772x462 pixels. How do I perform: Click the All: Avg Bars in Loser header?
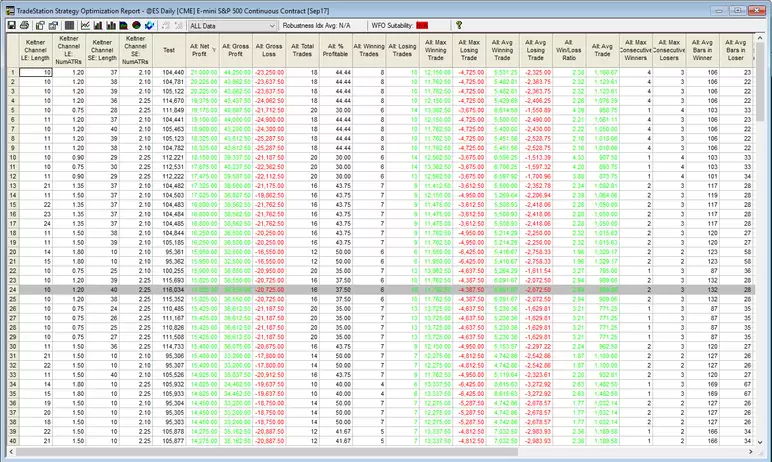point(736,50)
